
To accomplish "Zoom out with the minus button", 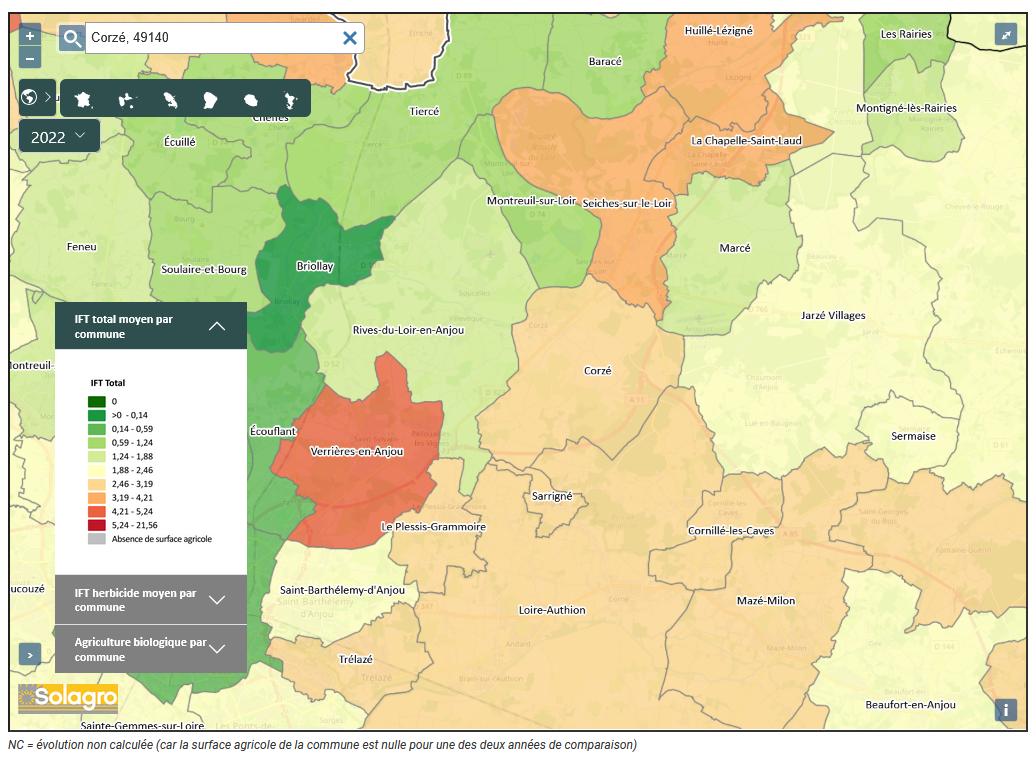I will coord(30,58).
